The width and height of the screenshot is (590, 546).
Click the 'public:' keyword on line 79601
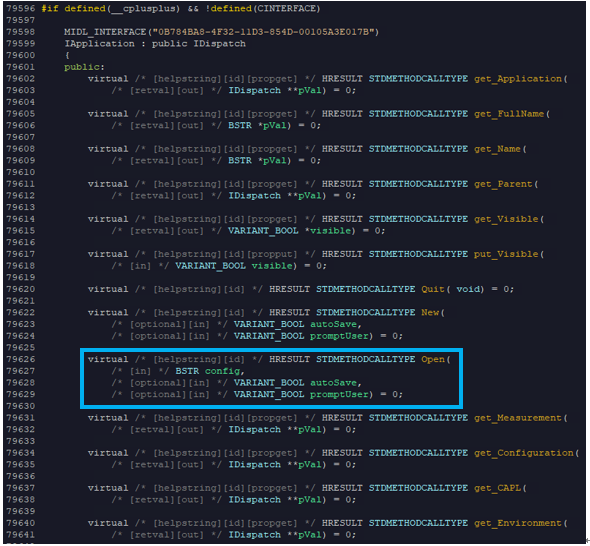click(84, 67)
